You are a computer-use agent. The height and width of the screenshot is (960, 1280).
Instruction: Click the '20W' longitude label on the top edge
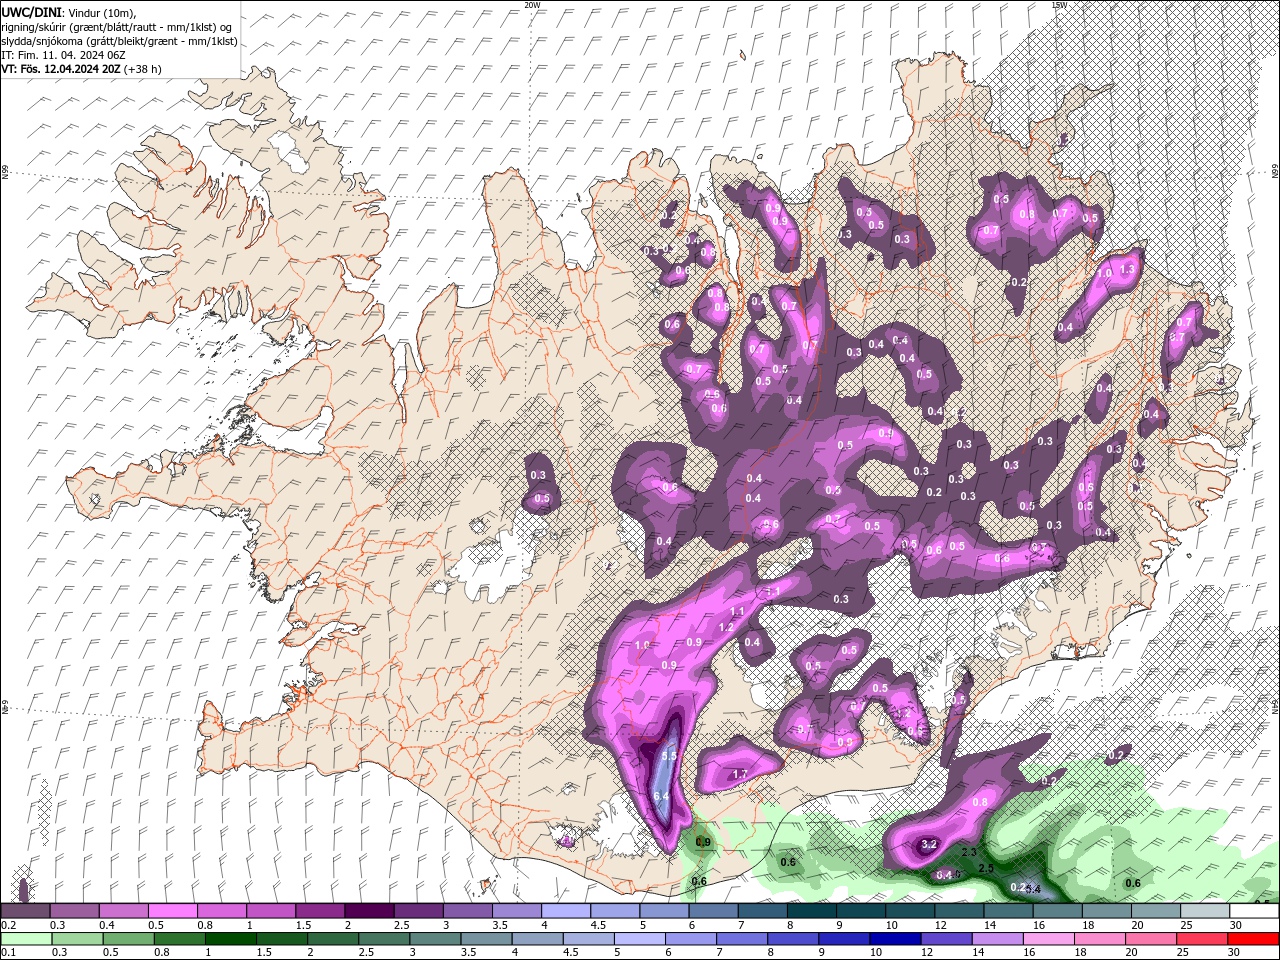(x=532, y=5)
